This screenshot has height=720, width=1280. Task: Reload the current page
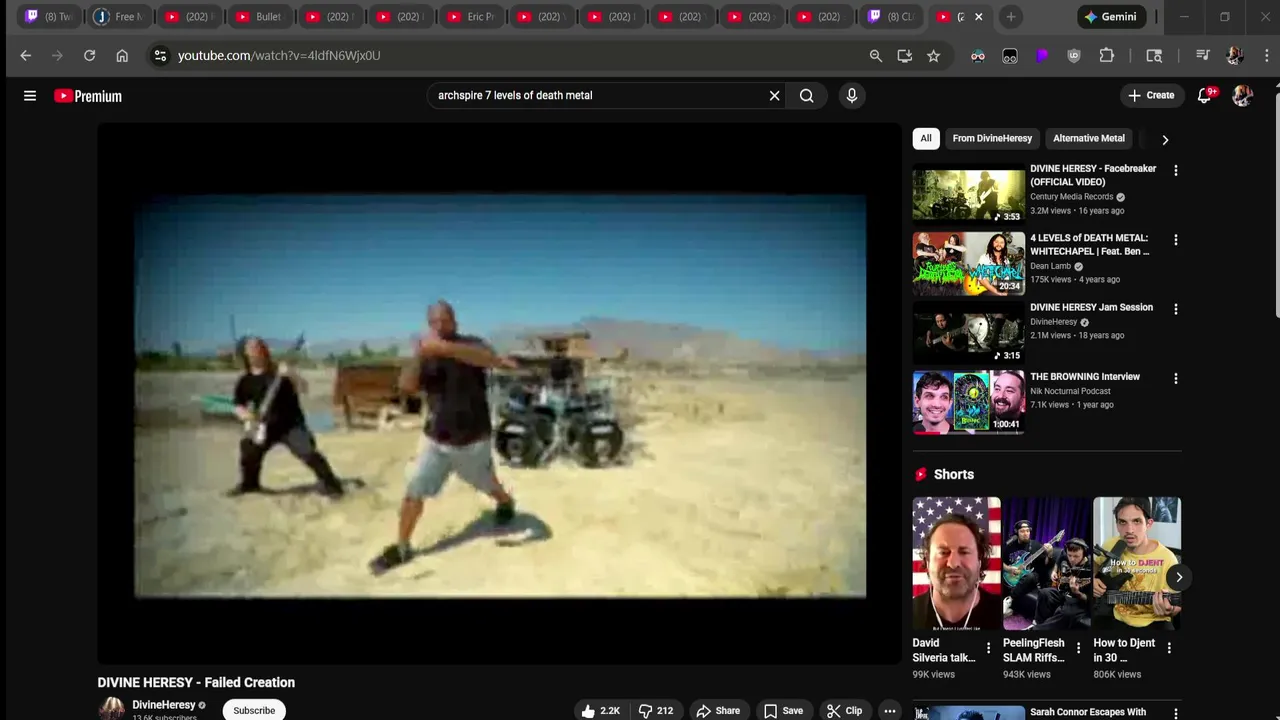pyautogui.click(x=90, y=56)
